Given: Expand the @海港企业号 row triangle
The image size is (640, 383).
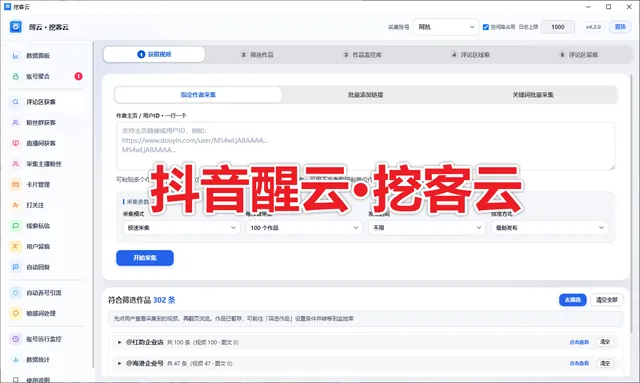Looking at the screenshot, I should pos(120,363).
